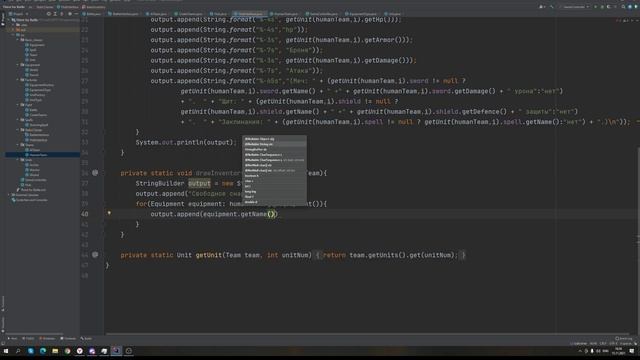Image resolution: width=640 pixels, height=360 pixels.
Task: Hide the Project tool window
Action: [x=76, y=14]
